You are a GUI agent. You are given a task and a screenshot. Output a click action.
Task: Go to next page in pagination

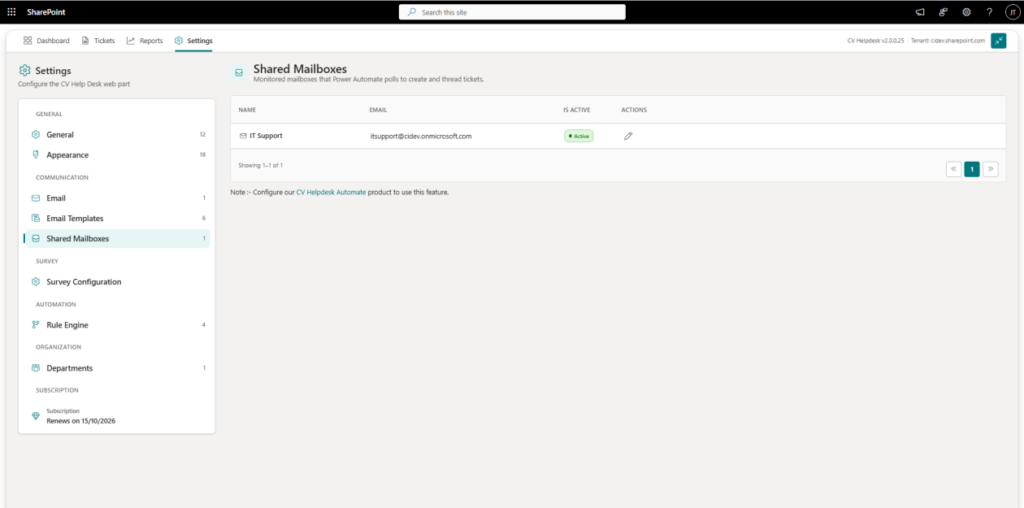(990, 169)
